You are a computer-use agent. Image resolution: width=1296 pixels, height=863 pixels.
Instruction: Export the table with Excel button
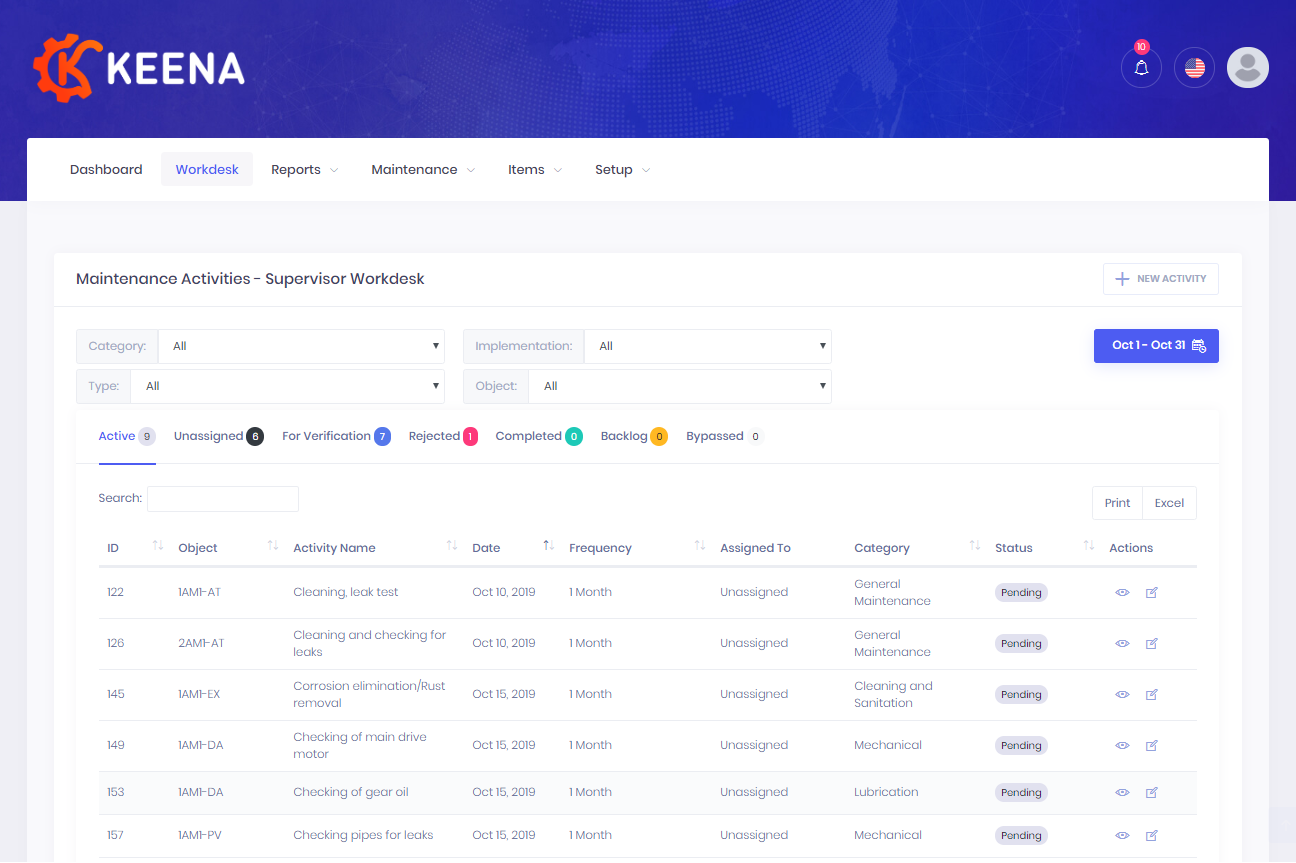1169,503
